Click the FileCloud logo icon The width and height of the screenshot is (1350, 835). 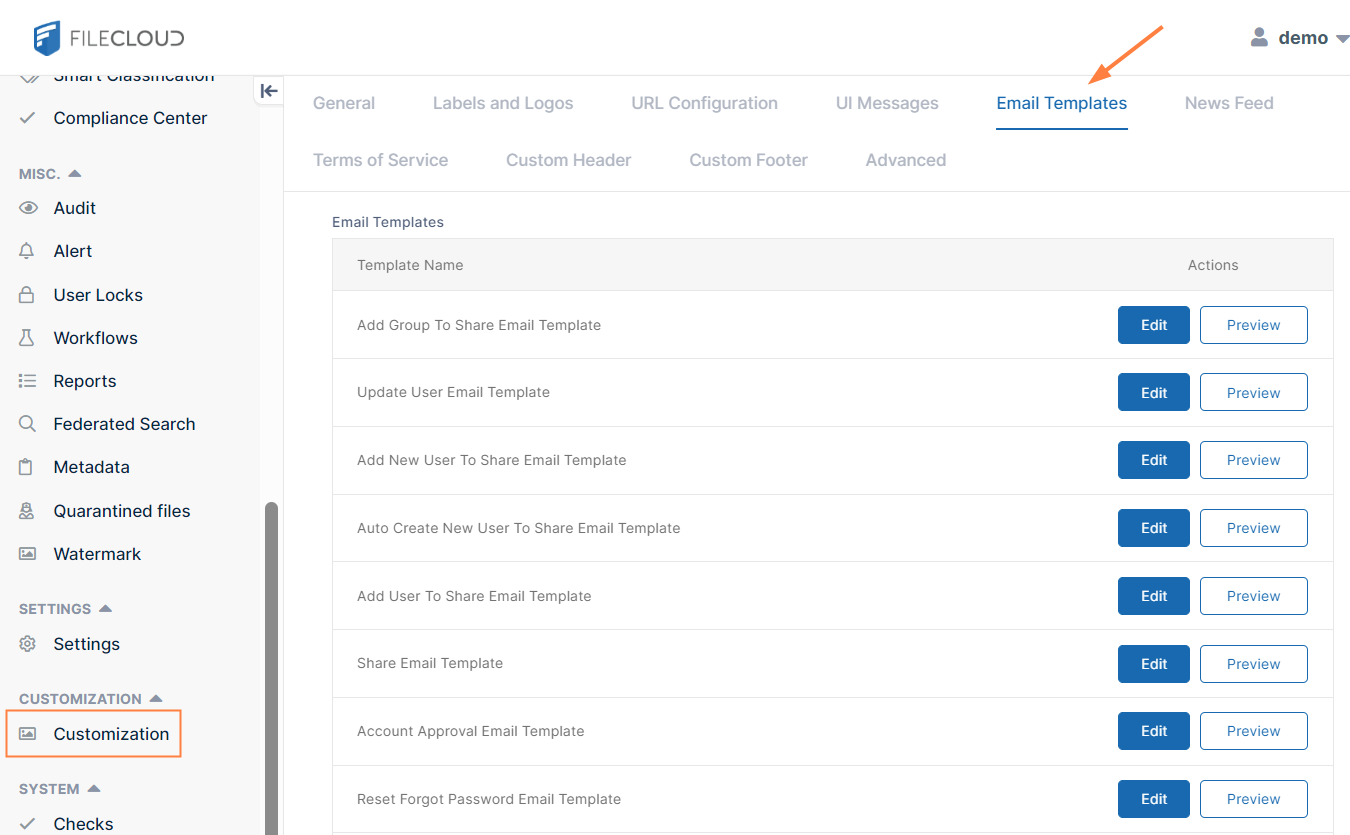point(47,38)
